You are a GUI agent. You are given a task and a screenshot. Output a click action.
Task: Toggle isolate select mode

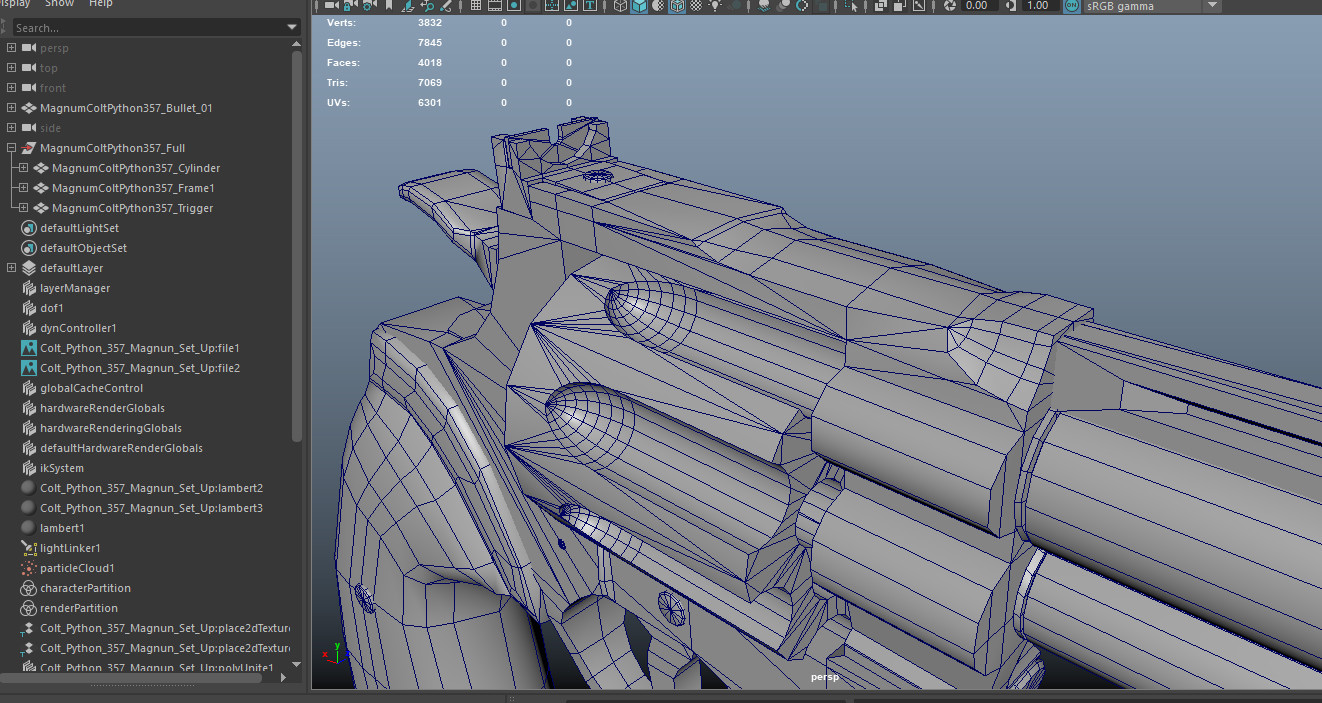[x=852, y=6]
